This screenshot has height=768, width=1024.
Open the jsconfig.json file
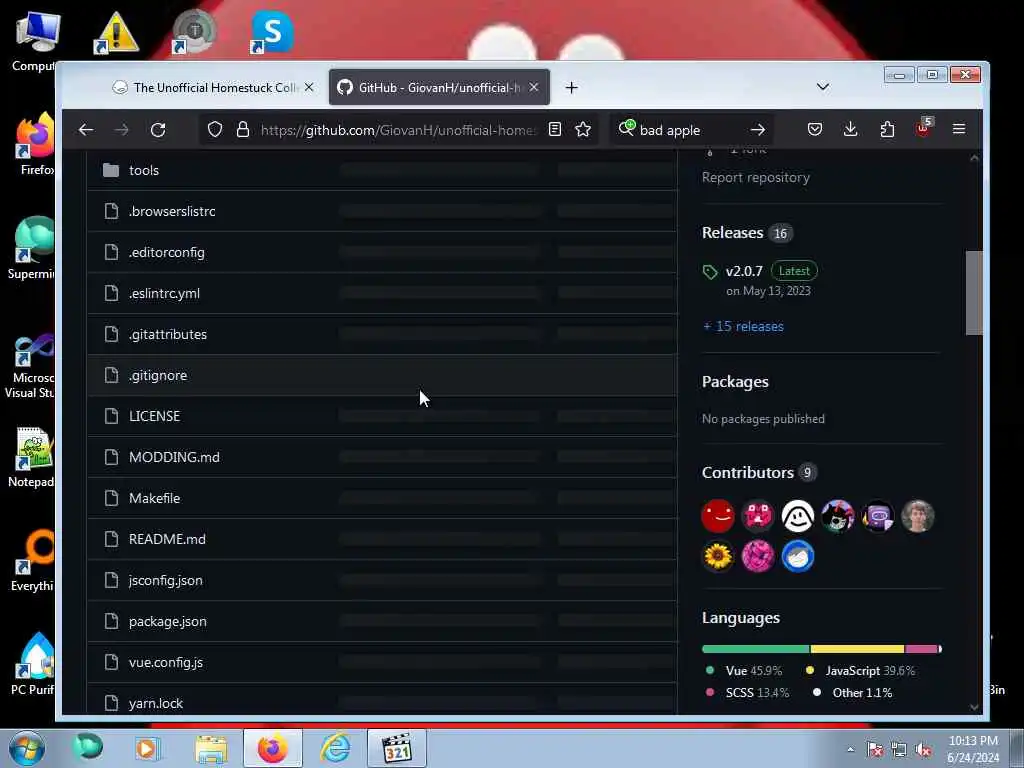coord(165,581)
